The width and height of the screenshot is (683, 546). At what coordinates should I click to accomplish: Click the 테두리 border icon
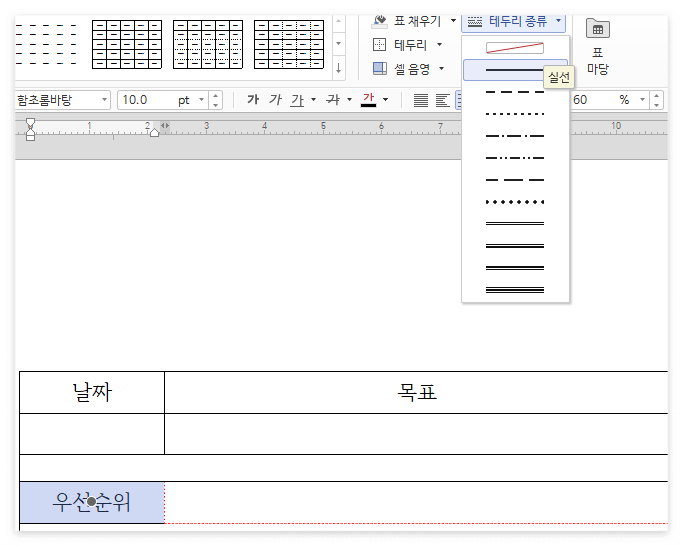(379, 44)
